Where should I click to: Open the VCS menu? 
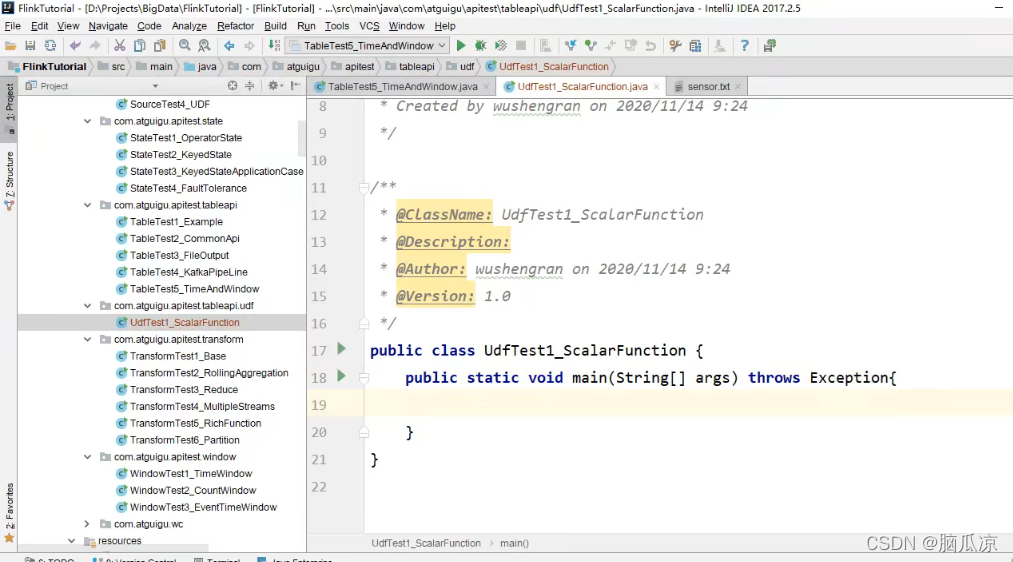[369, 26]
